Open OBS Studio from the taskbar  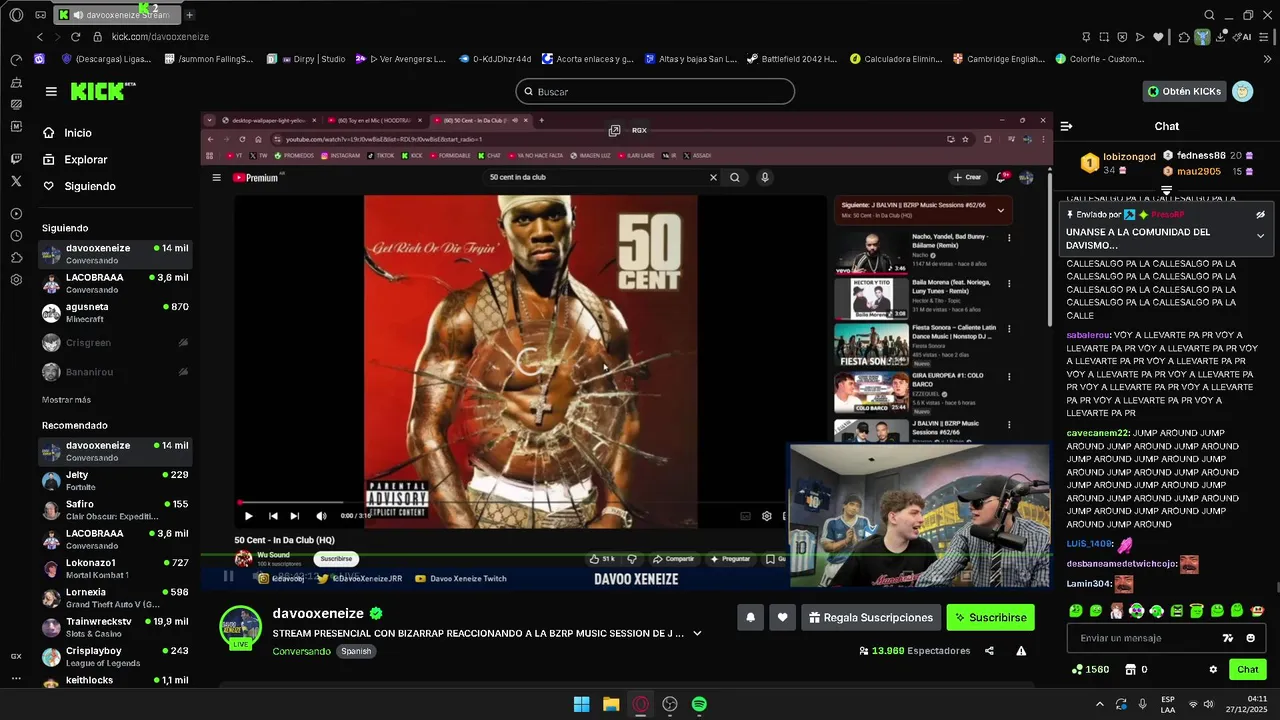click(x=670, y=704)
